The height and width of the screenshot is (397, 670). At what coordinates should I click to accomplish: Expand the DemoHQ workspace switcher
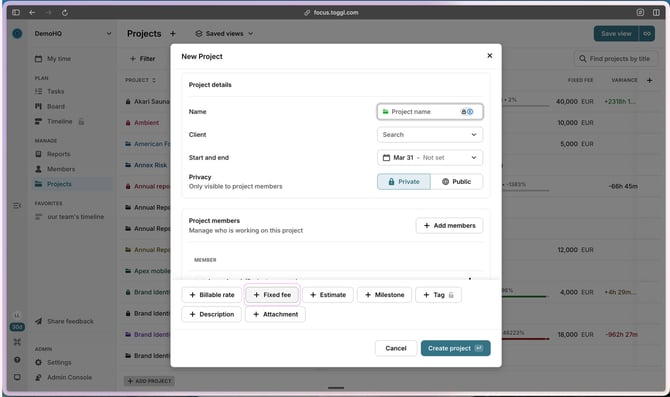(73, 33)
